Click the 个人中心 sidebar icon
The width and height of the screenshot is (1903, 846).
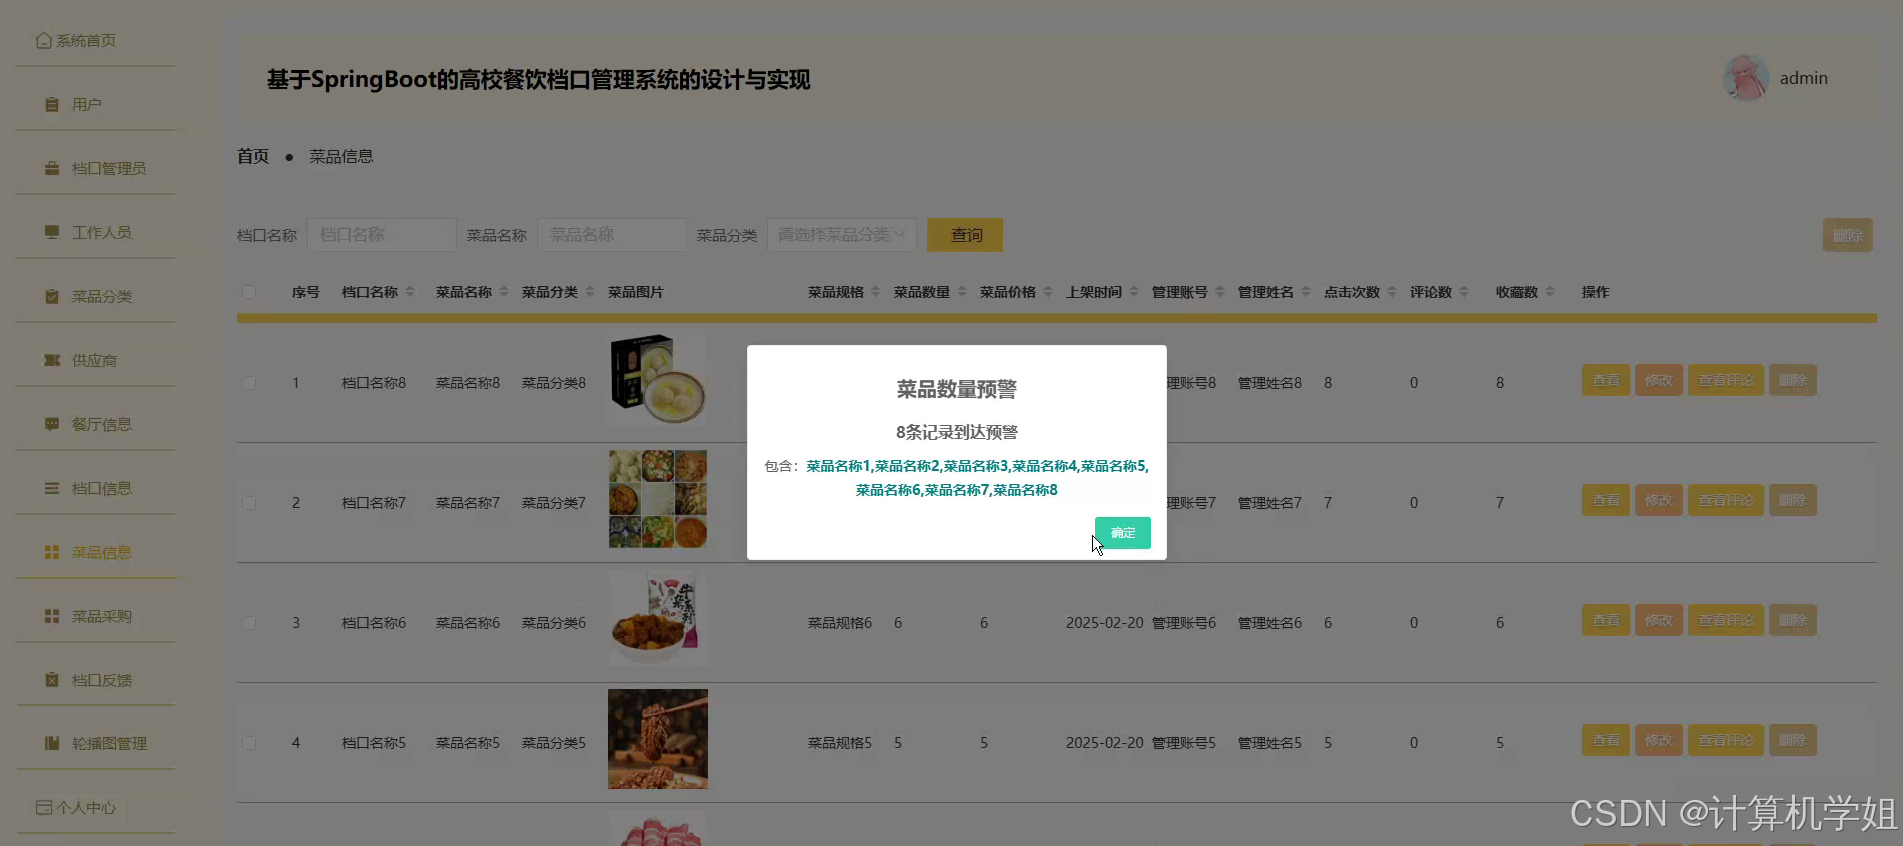44,807
